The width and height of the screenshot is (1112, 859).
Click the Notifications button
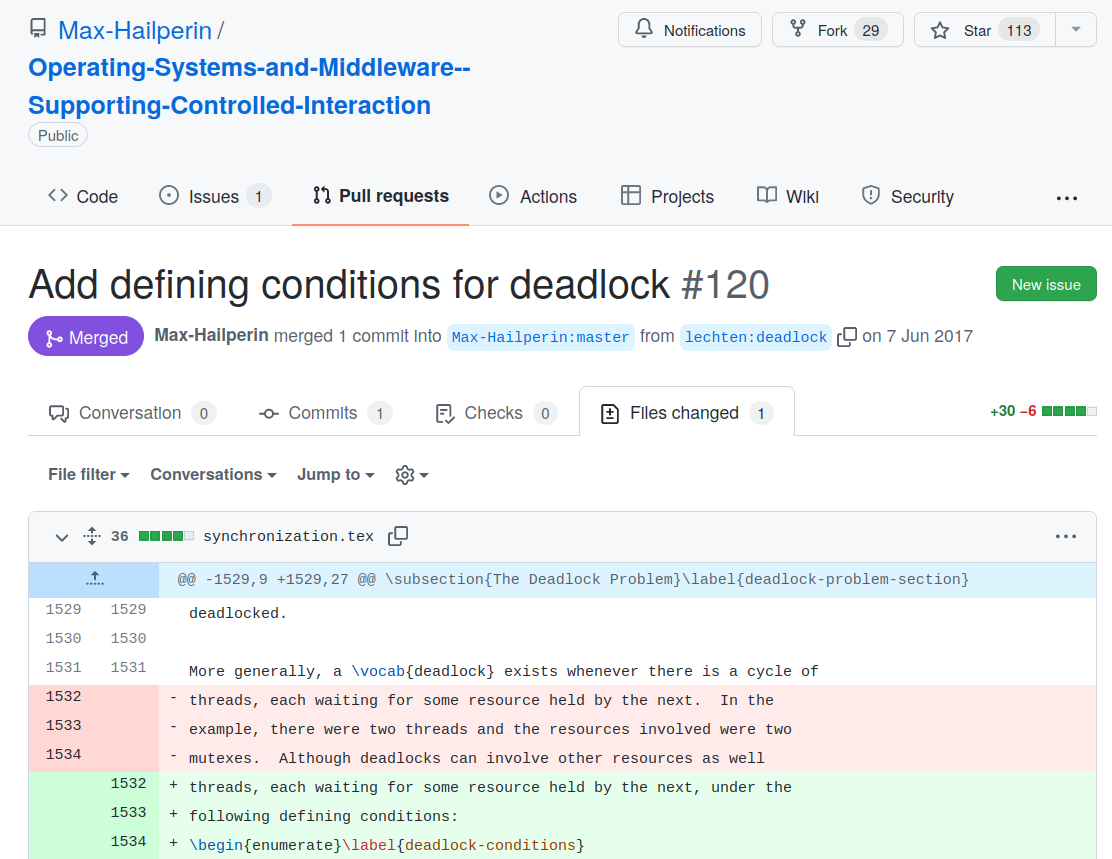pyautogui.click(x=690, y=30)
